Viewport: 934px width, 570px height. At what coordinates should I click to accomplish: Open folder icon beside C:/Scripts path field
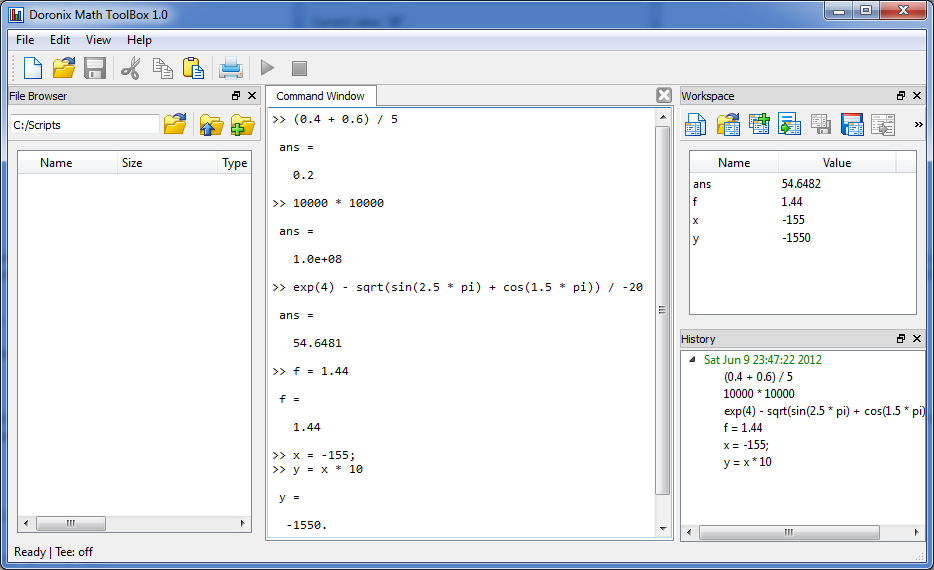point(175,124)
